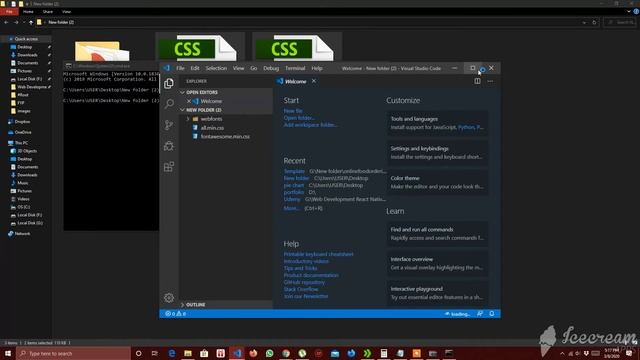Open the Windows Start menu
Image resolution: width=640 pixels, height=360 pixels.
point(8,353)
